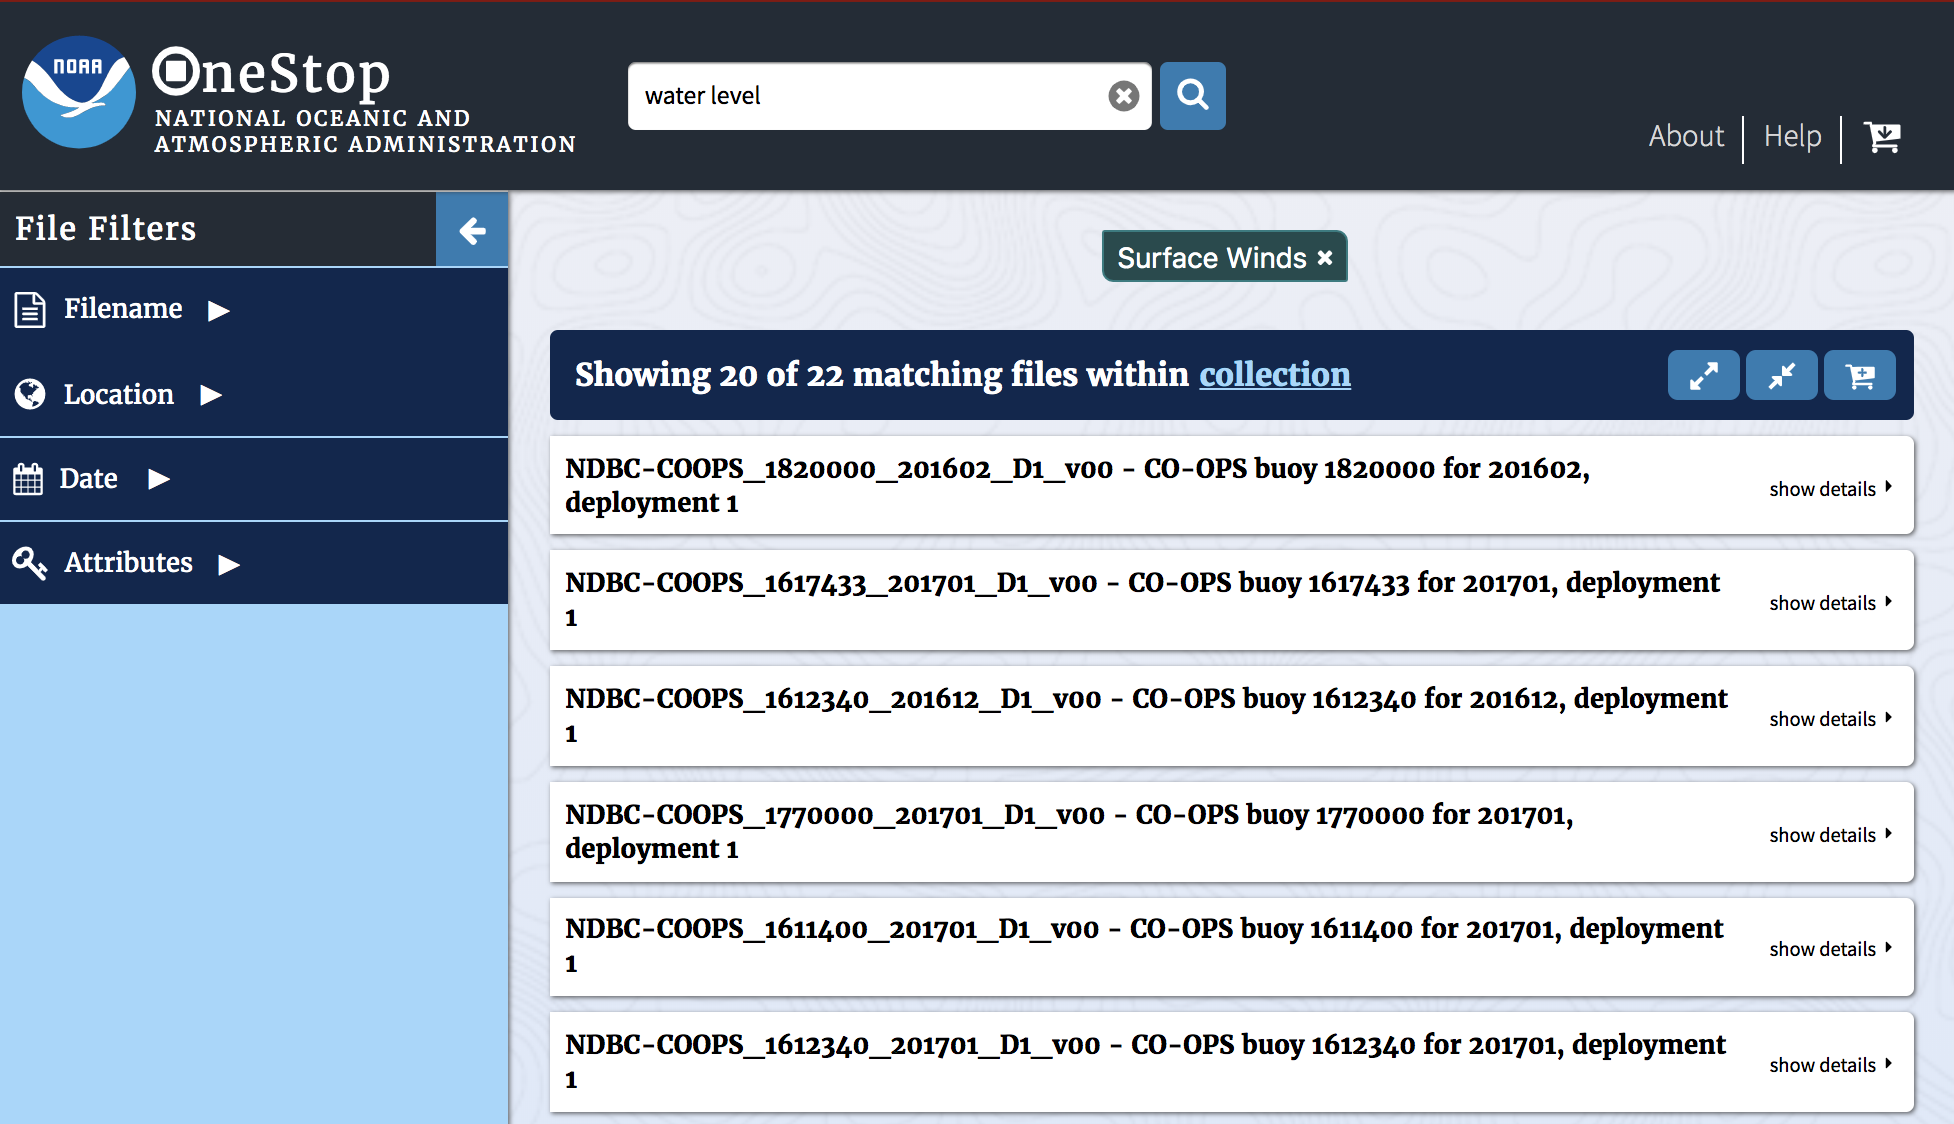Click the OneStop site title

[x=271, y=73]
